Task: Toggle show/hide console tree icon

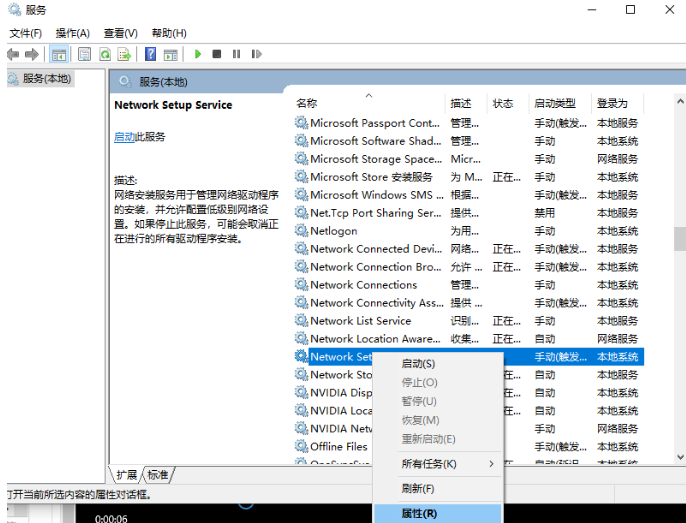Action: click(x=59, y=54)
